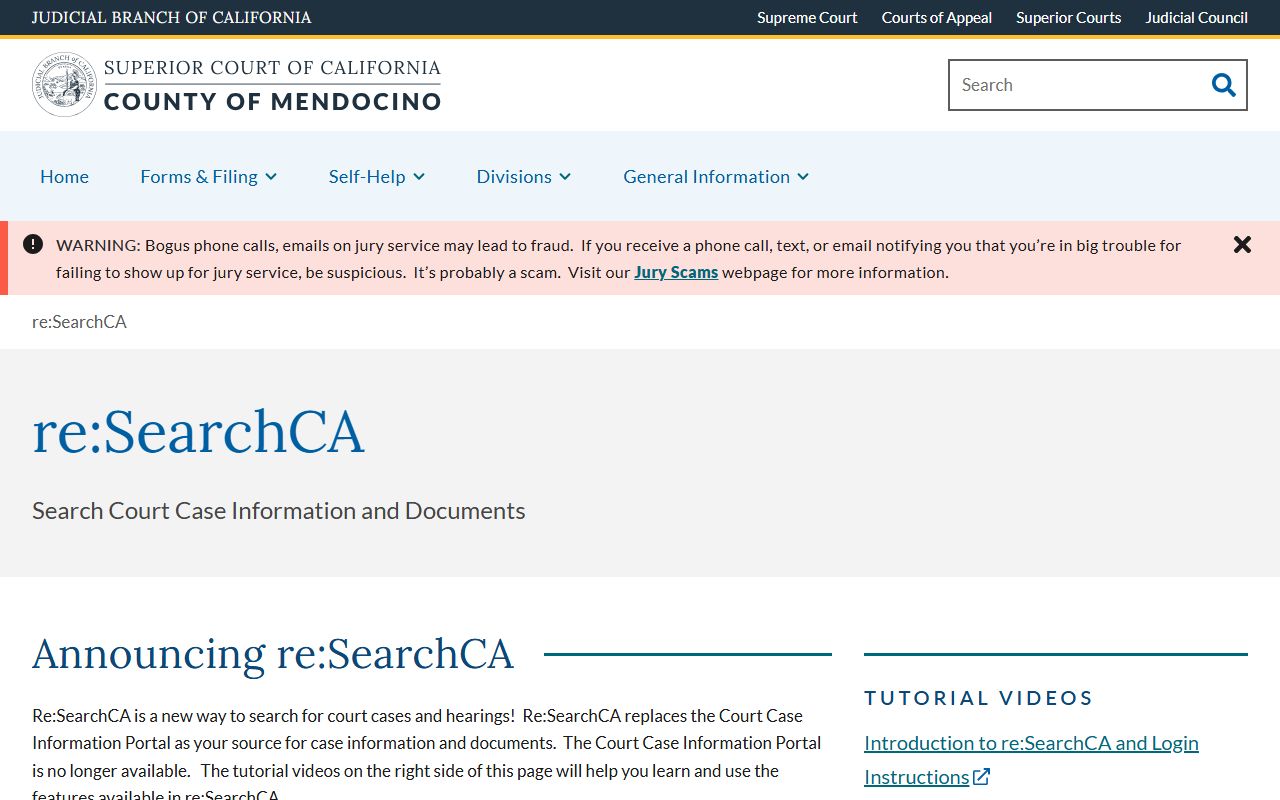The height and width of the screenshot is (800, 1280).
Task: Dismiss the jury scam warning banner
Action: [1242, 245]
